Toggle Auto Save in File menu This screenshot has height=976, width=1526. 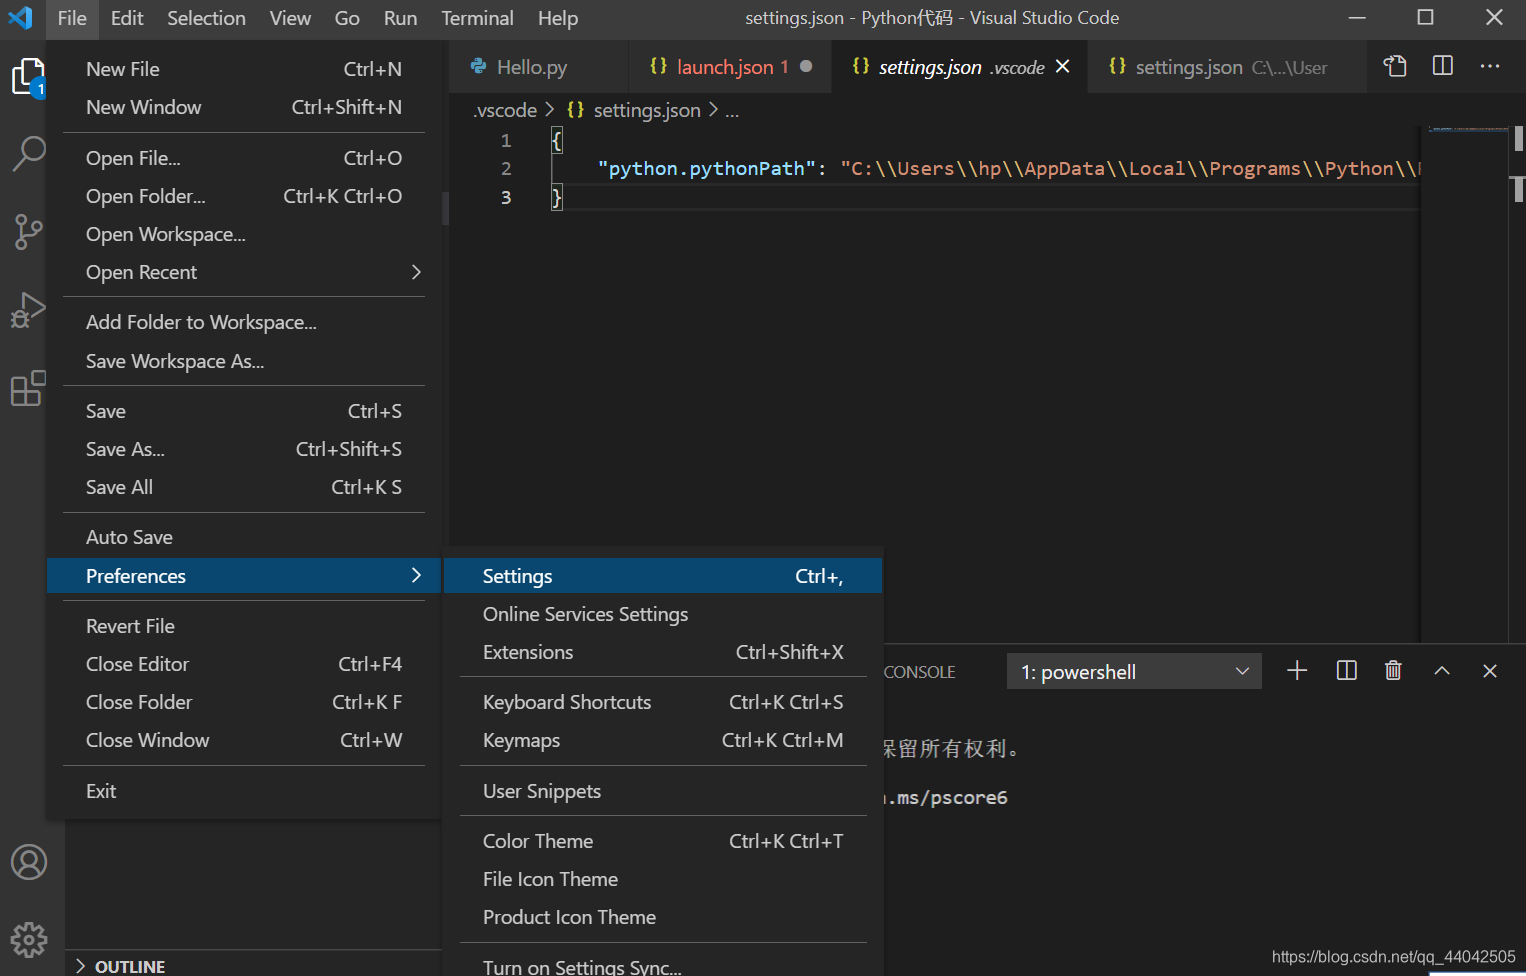click(244, 537)
